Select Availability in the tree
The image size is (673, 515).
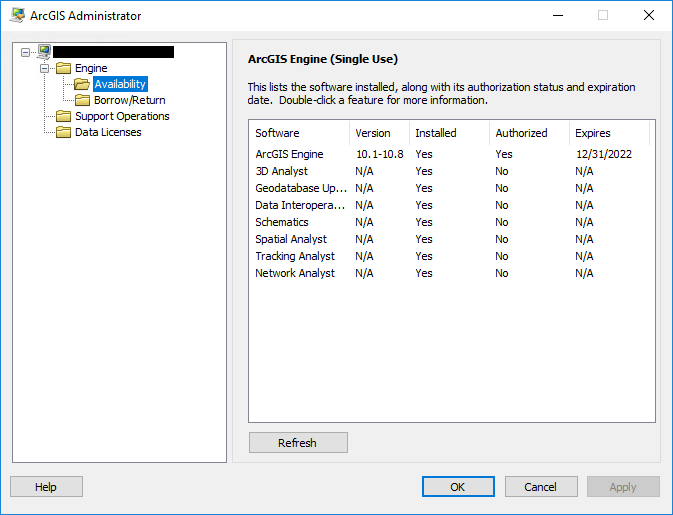[120, 84]
